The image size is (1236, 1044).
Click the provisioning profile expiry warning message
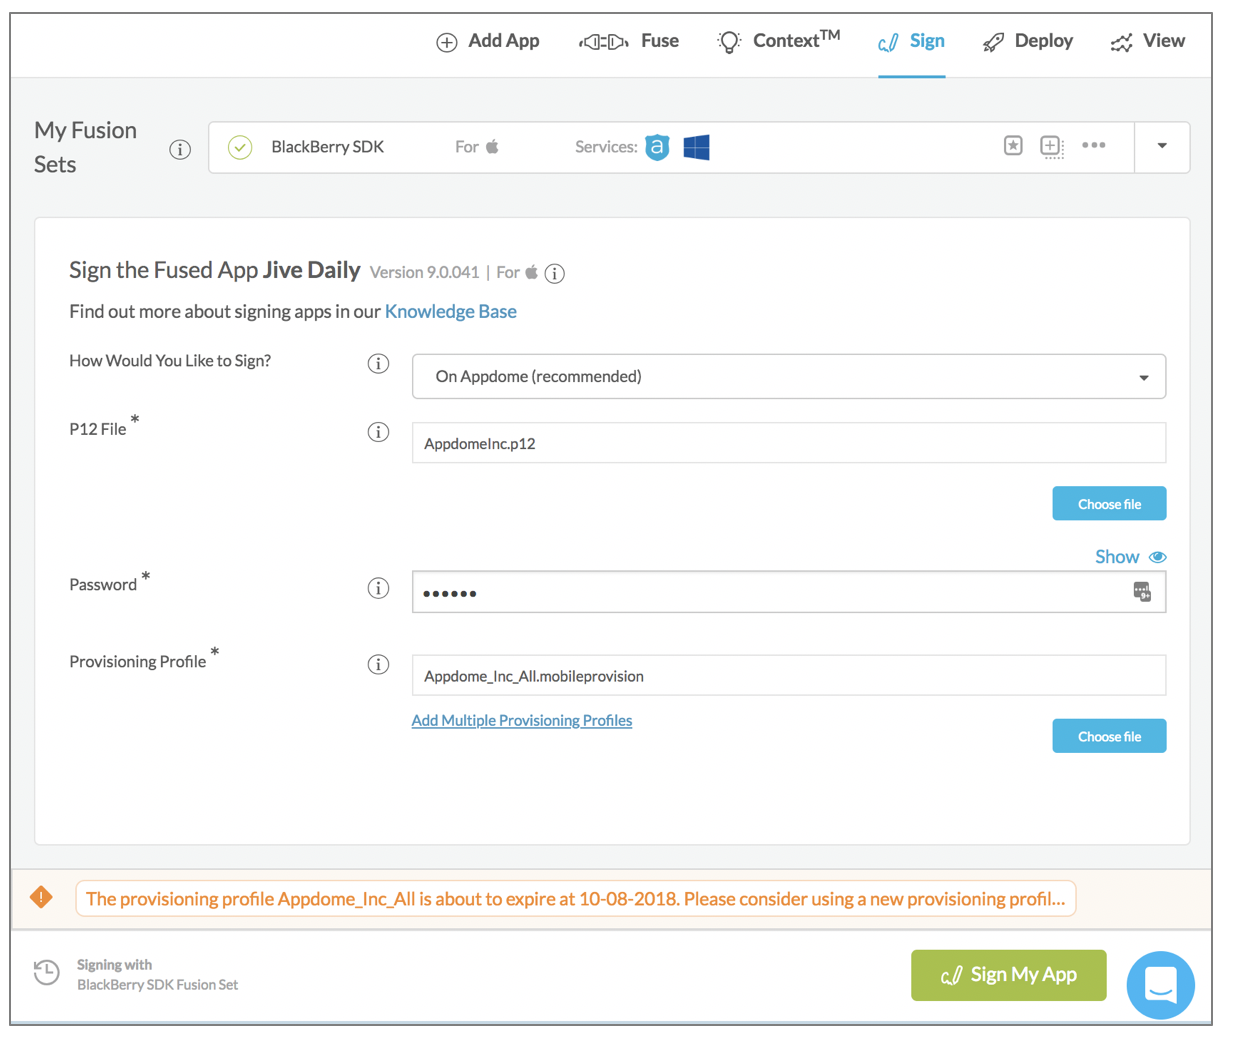(576, 899)
